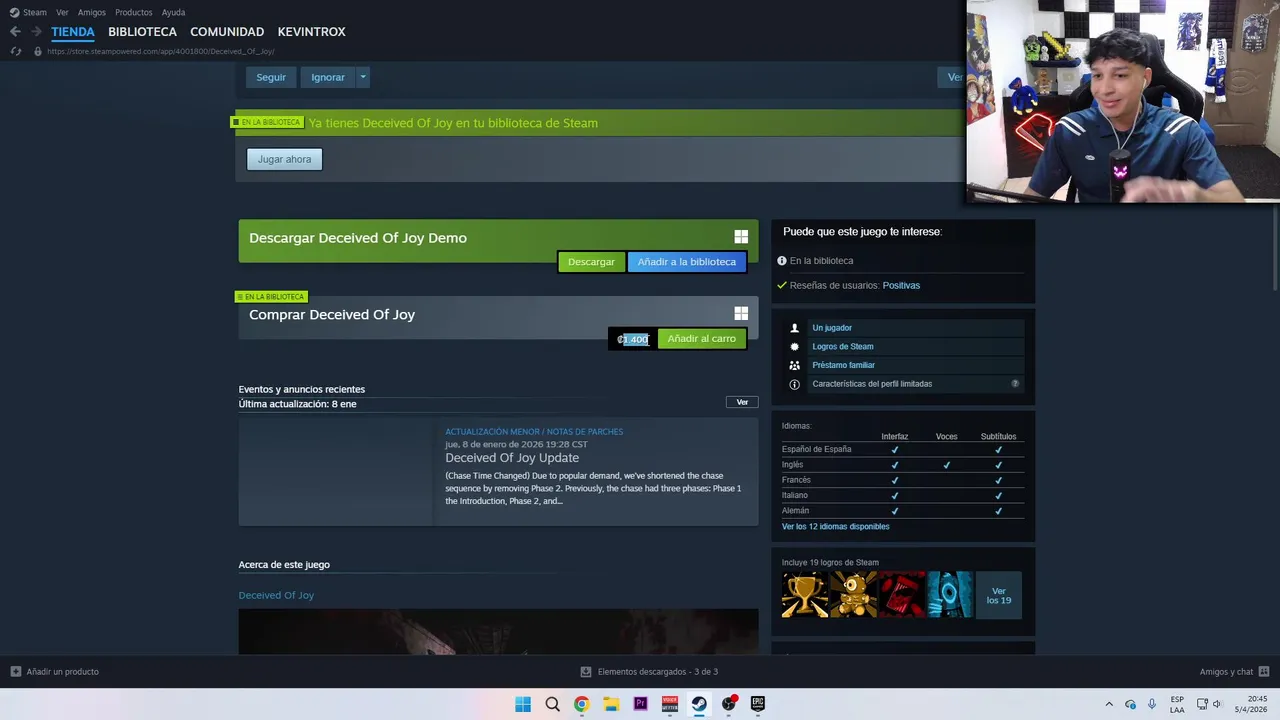Switch to the BIBLIOTECA tab
The image size is (1280, 720).
click(x=142, y=32)
